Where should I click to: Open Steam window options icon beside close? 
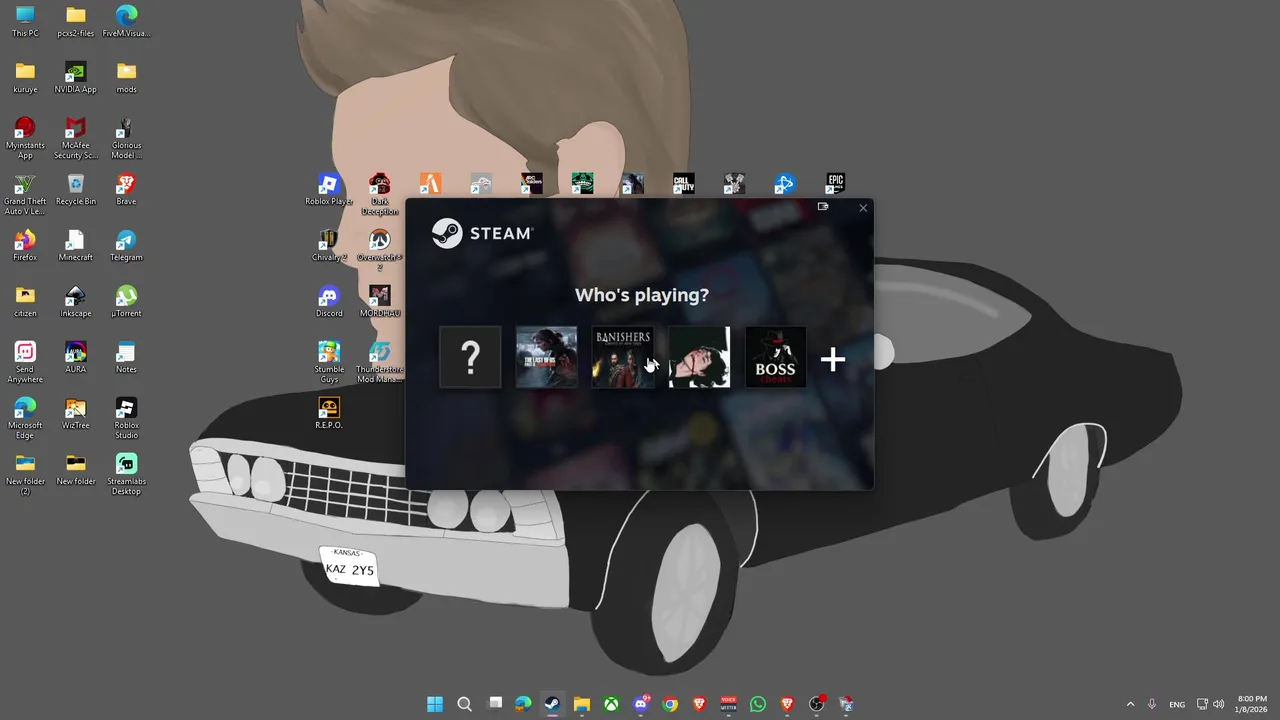[823, 207]
